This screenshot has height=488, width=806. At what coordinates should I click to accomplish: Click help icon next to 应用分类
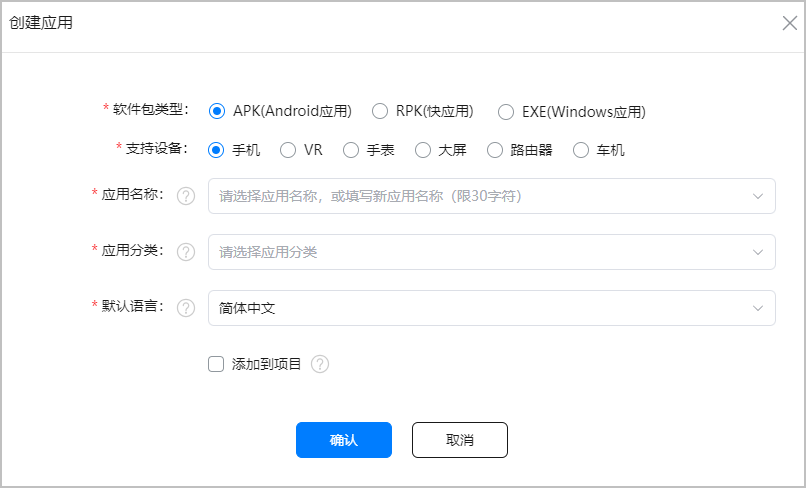point(185,252)
